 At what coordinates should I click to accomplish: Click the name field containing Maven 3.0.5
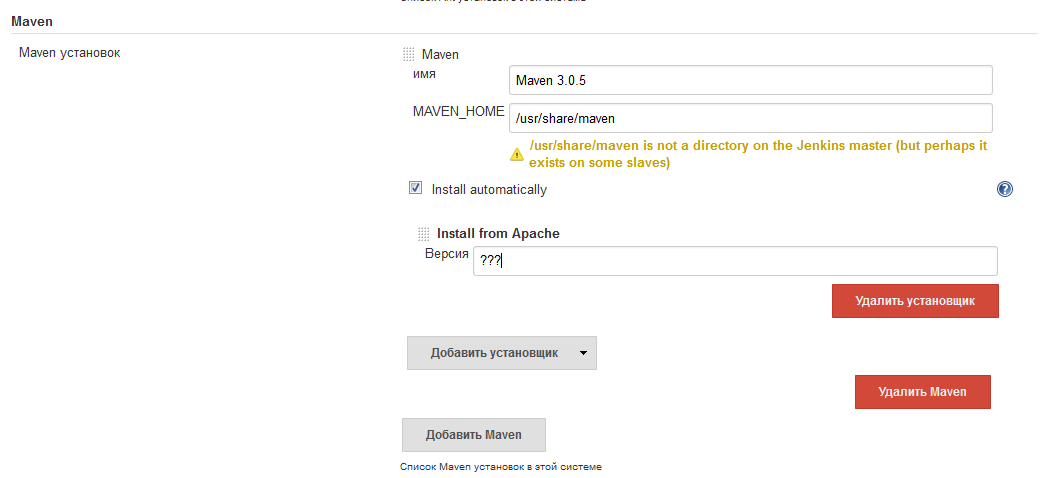750,80
